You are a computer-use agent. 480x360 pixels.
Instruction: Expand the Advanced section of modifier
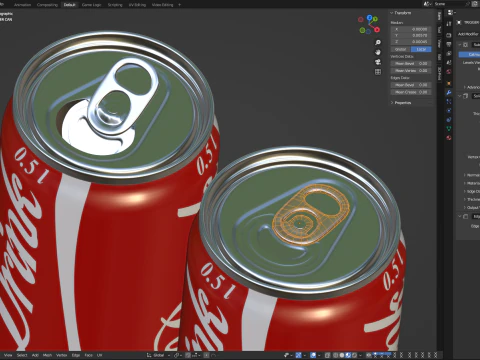465,87
